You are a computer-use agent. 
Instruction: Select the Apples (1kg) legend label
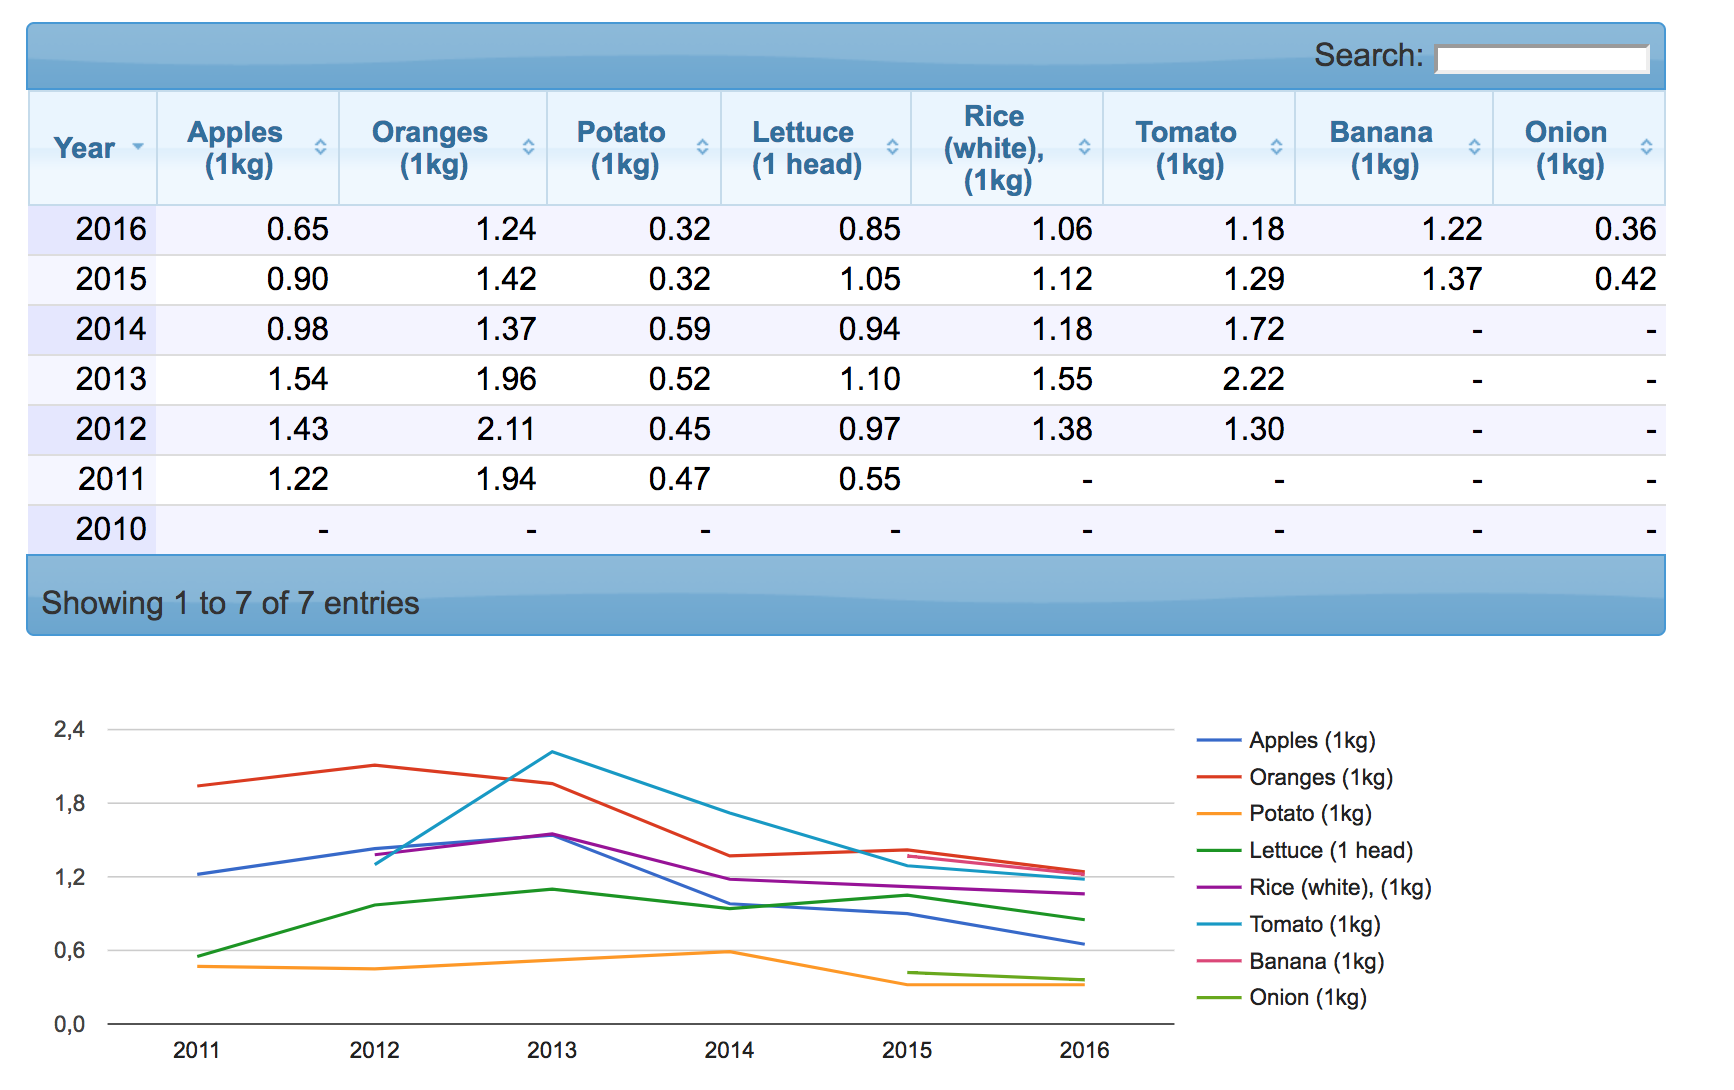1312,741
